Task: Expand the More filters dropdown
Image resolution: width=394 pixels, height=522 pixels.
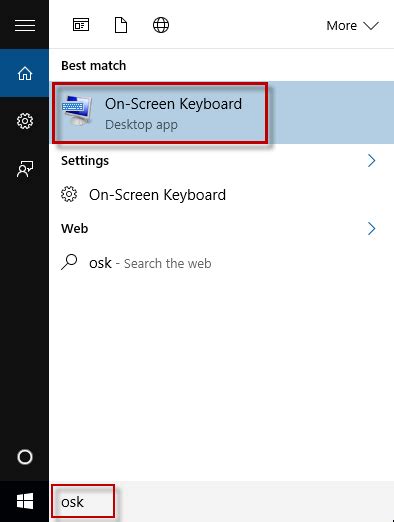Action: point(352,26)
